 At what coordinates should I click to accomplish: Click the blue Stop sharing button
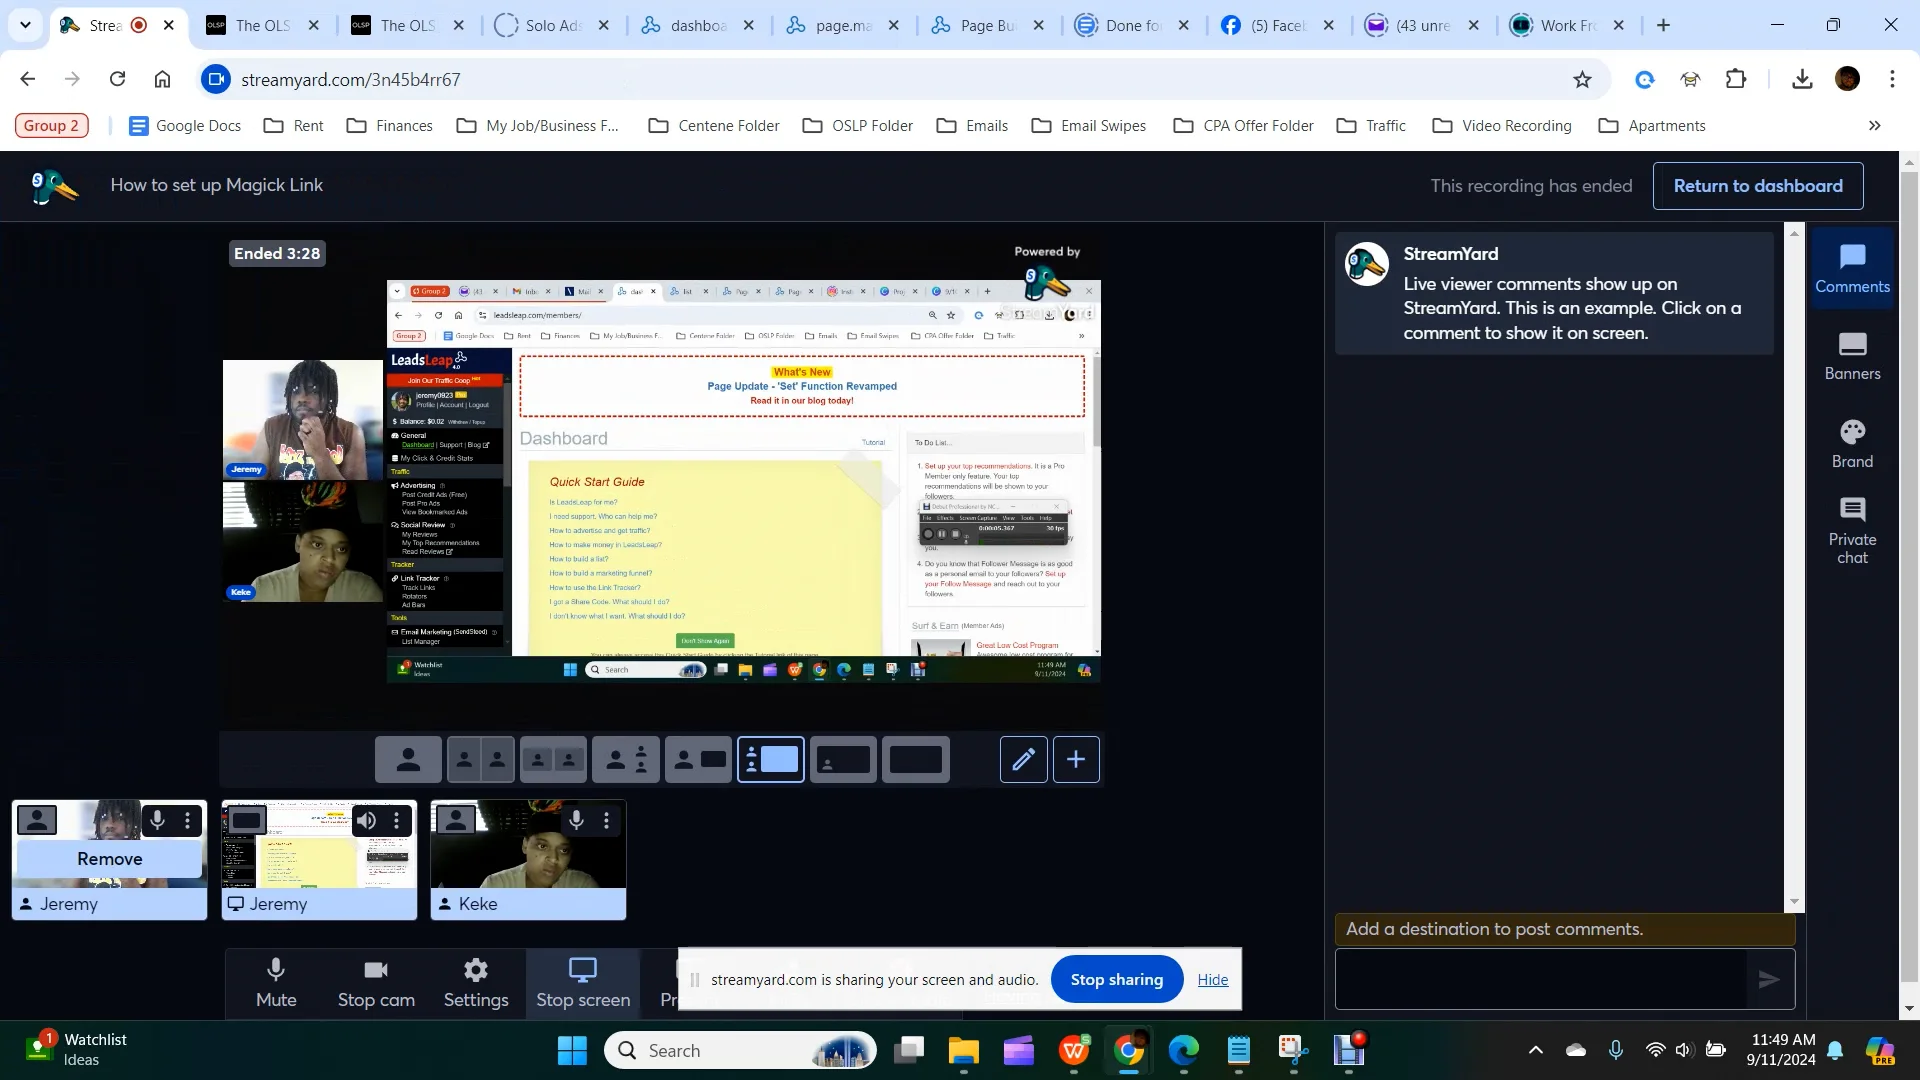1116,980
